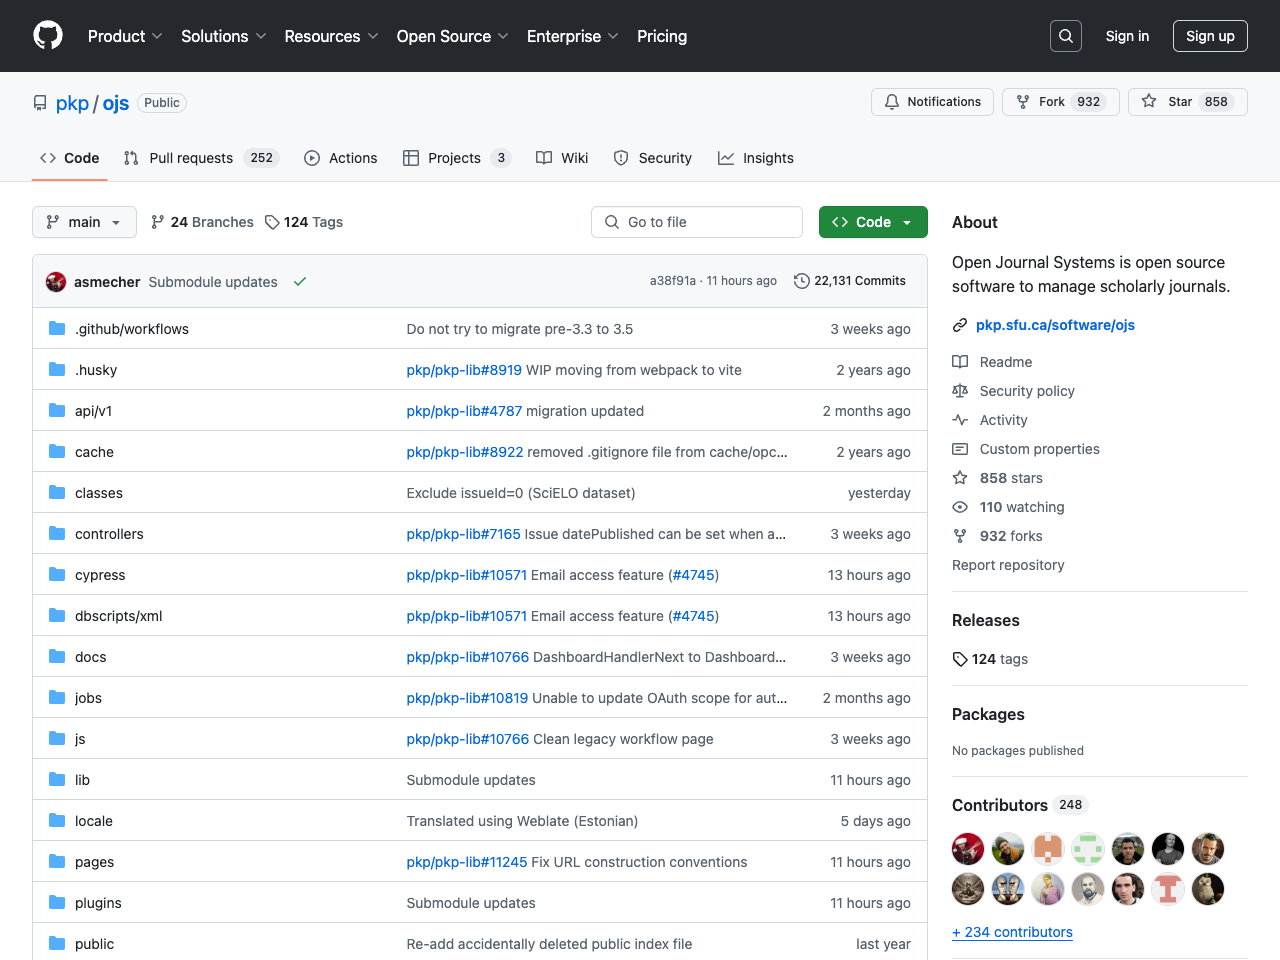Switch to the Actions tab
Viewport: 1280px width, 960px height.
[x=341, y=158]
